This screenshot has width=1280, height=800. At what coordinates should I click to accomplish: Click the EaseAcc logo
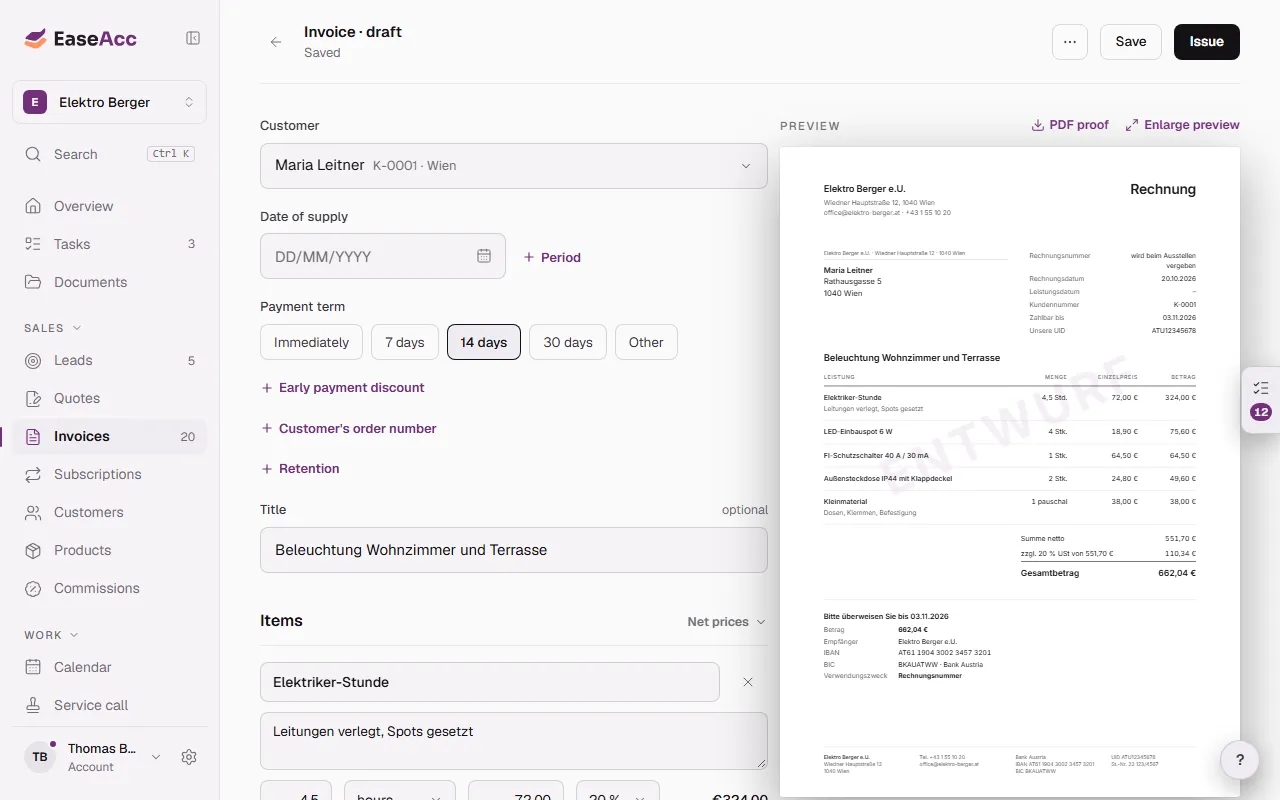pos(81,39)
